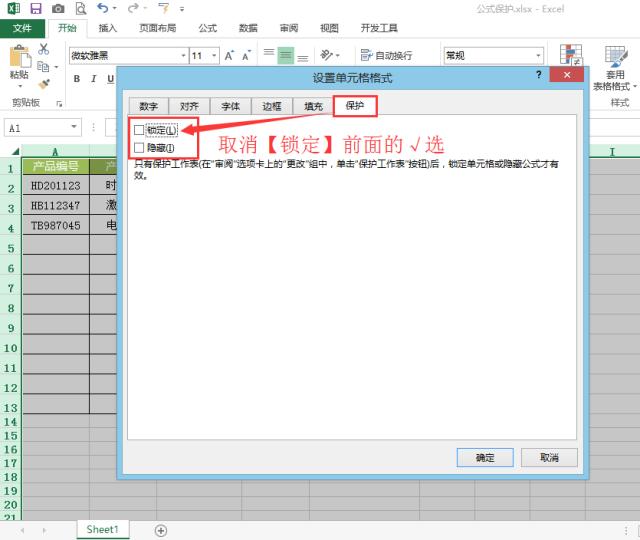
Task: Open the Undo history dropdown arrow
Action: [115, 8]
